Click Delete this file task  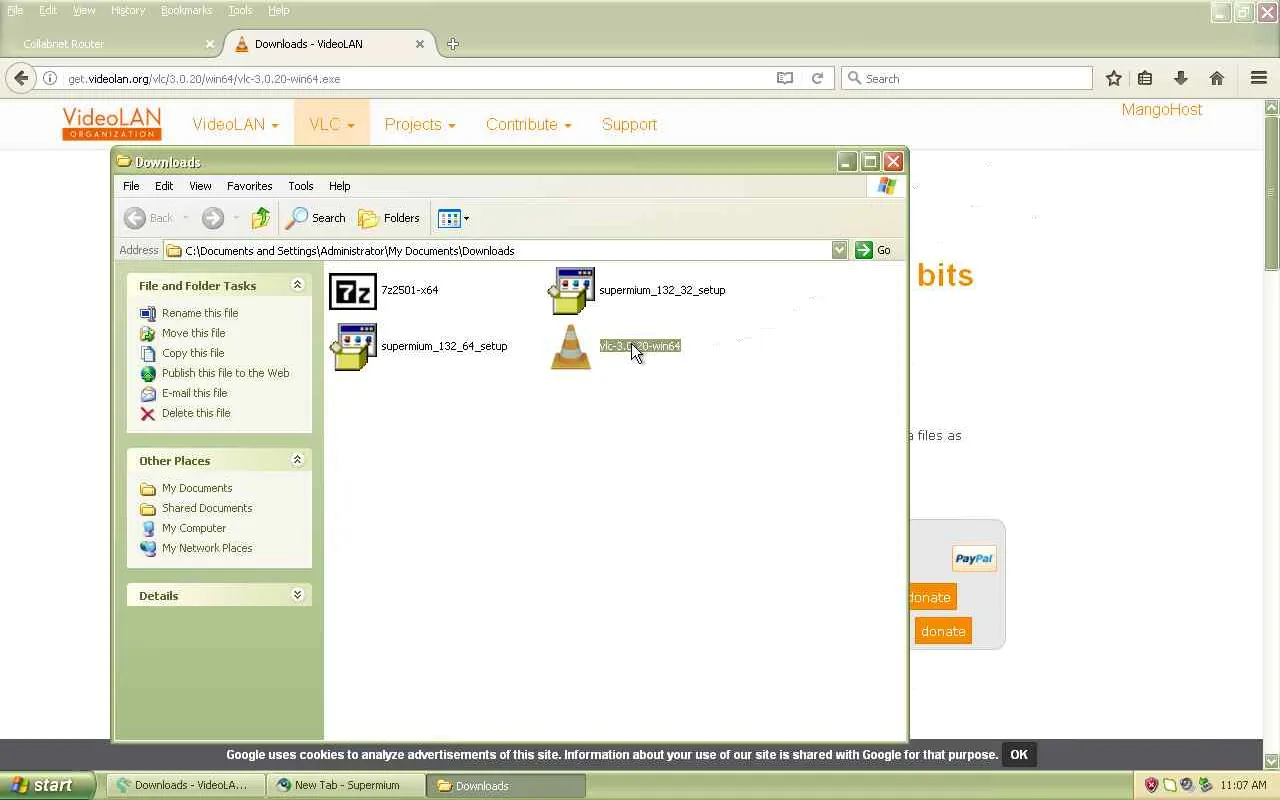pos(196,413)
